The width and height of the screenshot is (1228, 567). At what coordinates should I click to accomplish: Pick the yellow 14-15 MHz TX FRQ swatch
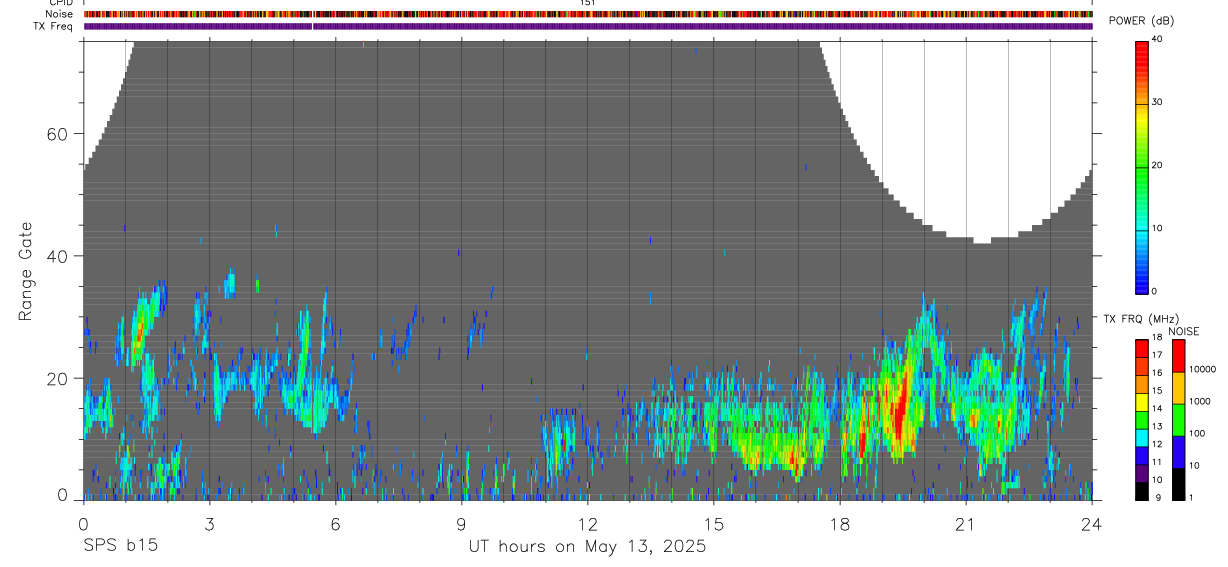click(x=1142, y=402)
